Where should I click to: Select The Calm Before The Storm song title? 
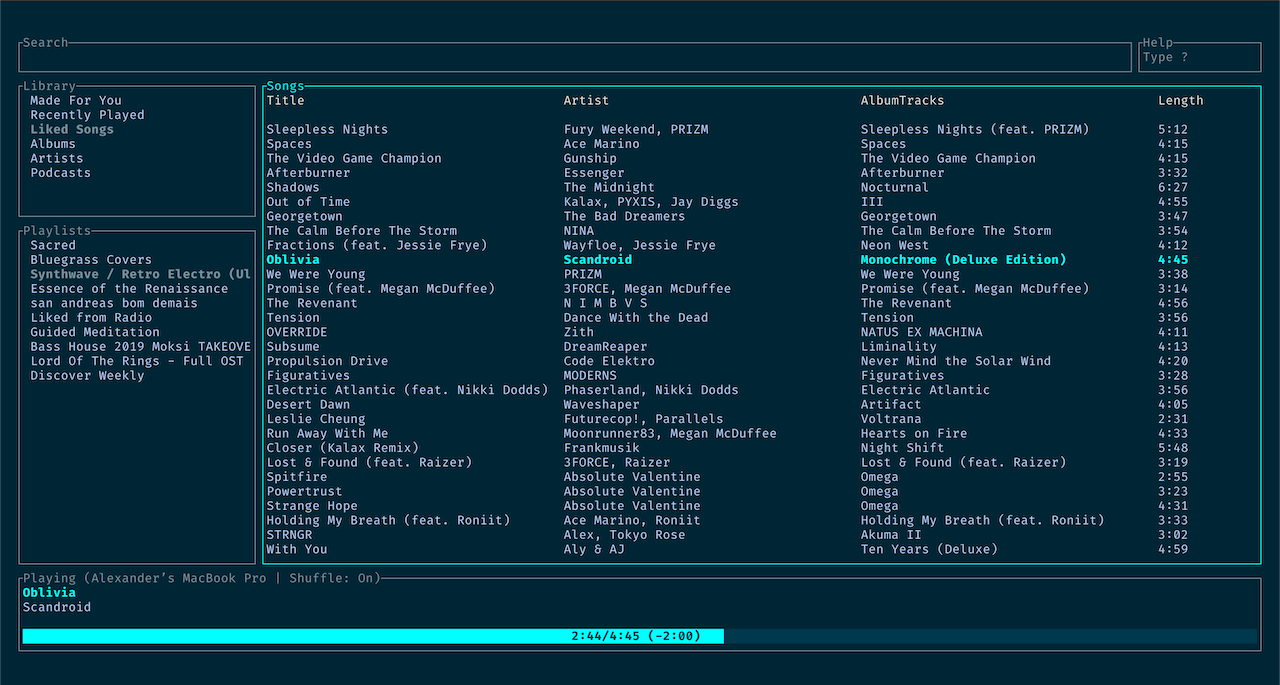[362, 231]
